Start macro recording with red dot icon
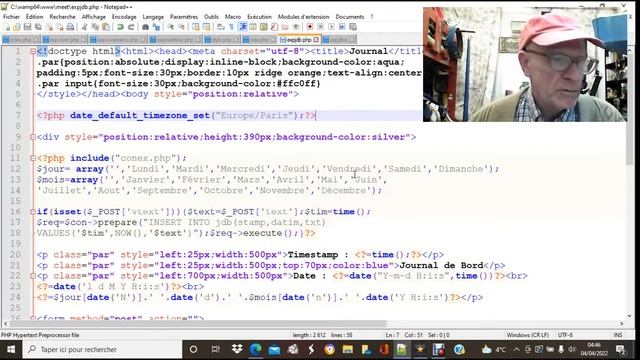The height and width of the screenshot is (360, 640). click(x=310, y=27)
